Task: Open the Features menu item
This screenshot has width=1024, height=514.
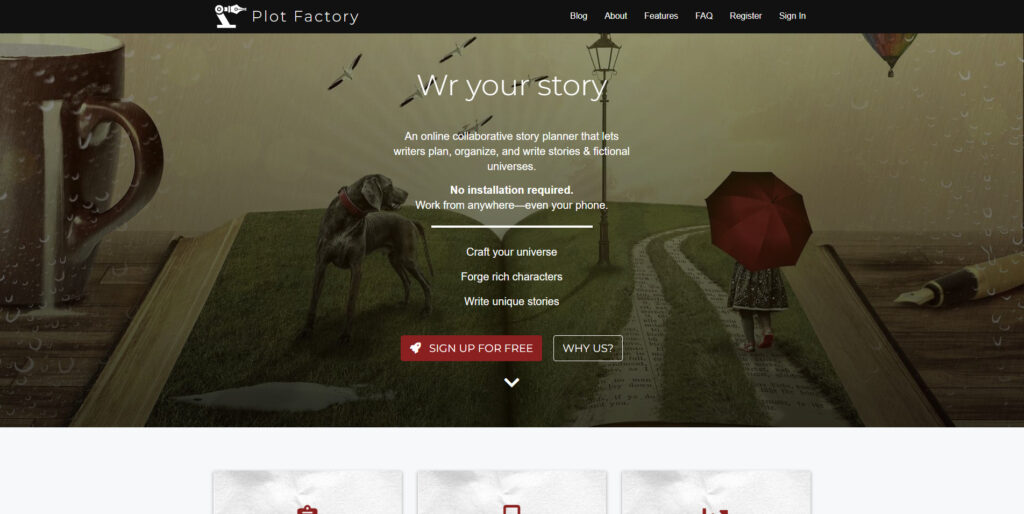Action: [x=661, y=16]
